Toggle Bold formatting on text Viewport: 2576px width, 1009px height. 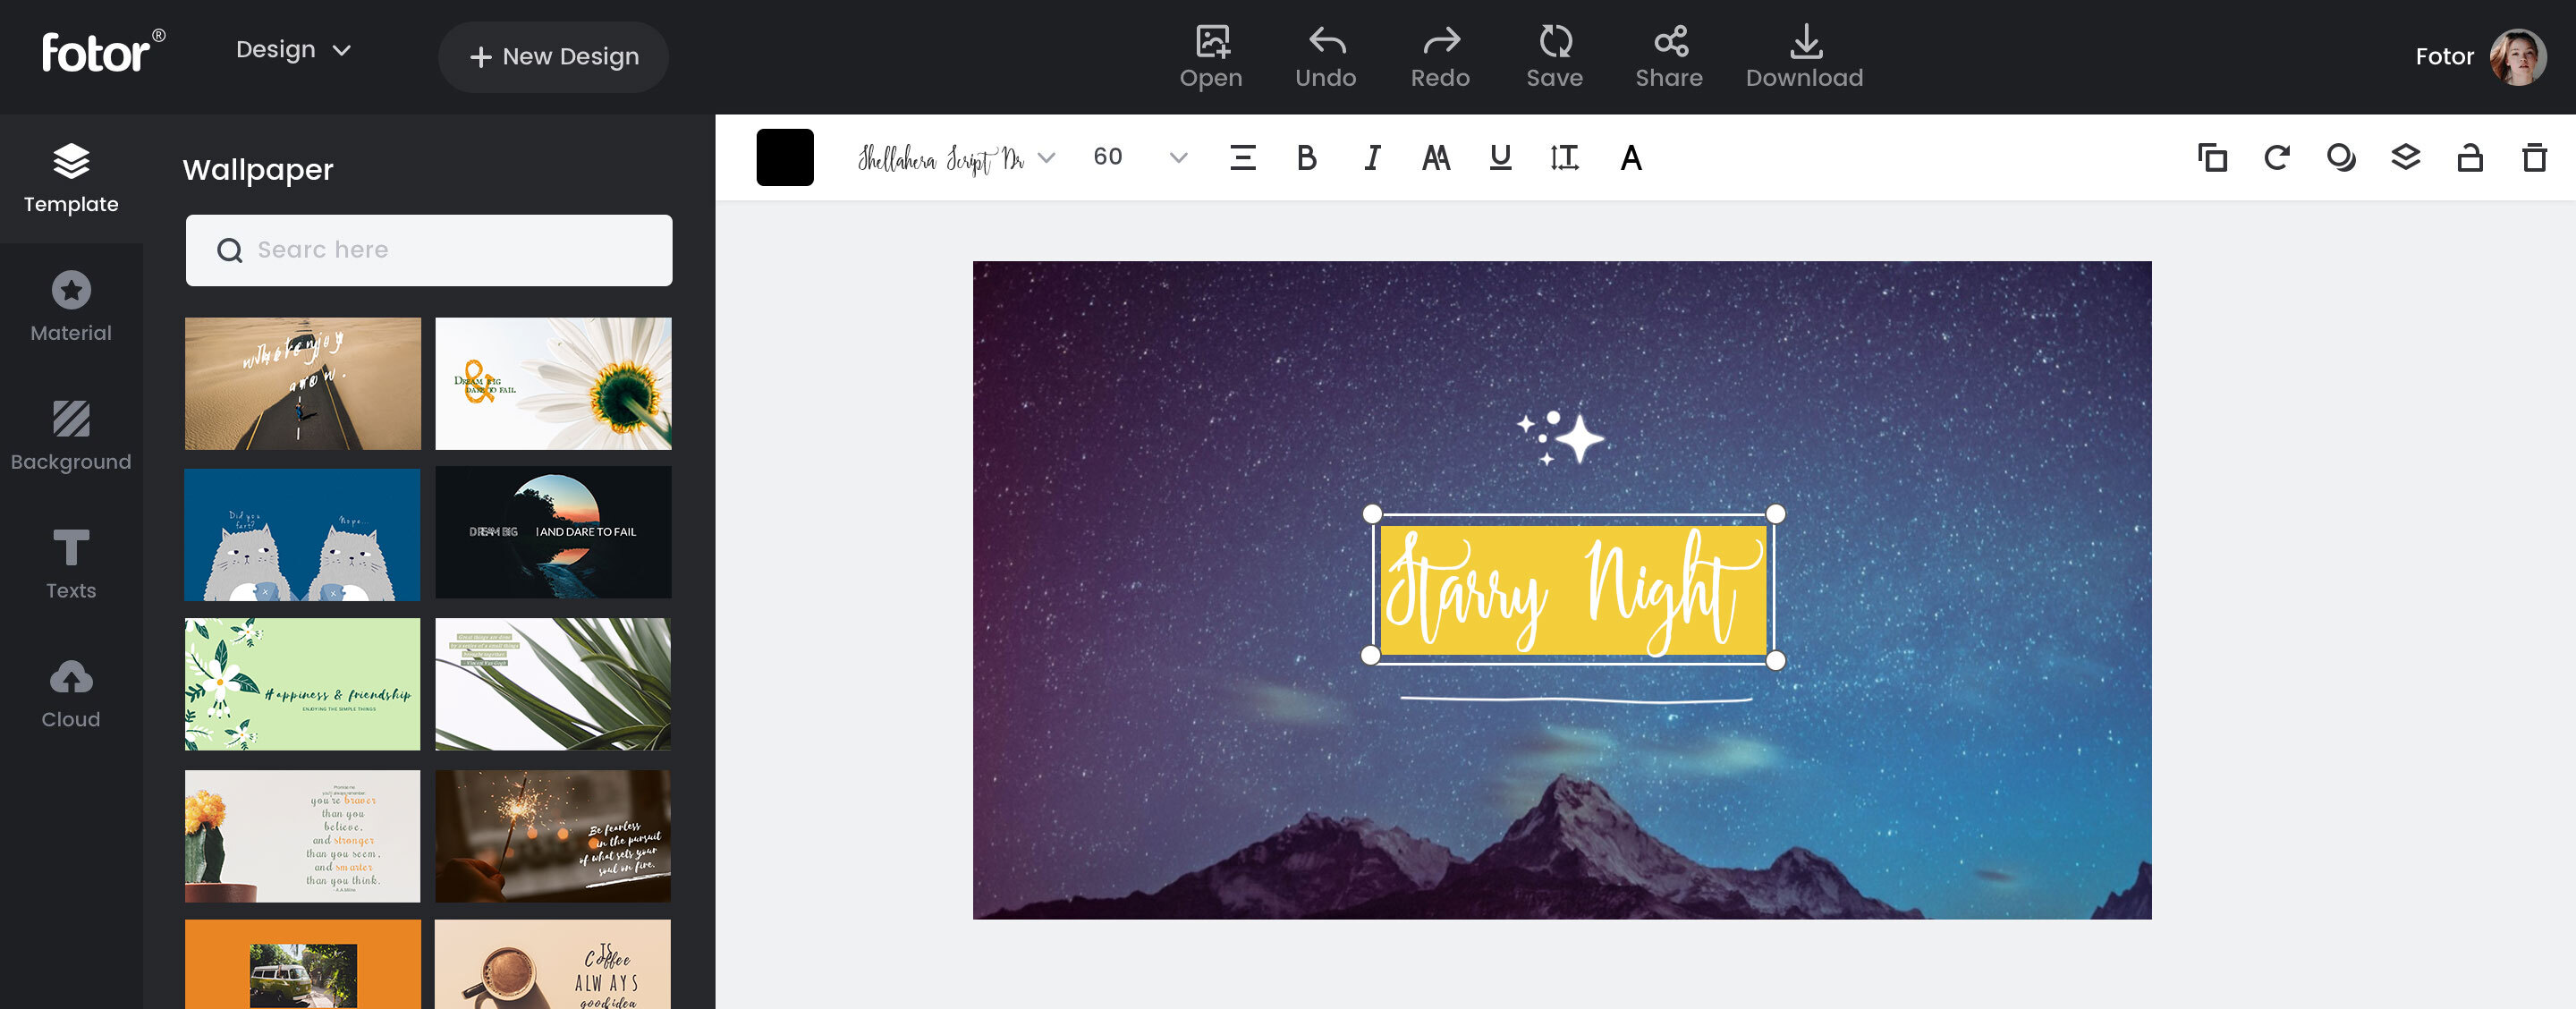(x=1306, y=157)
